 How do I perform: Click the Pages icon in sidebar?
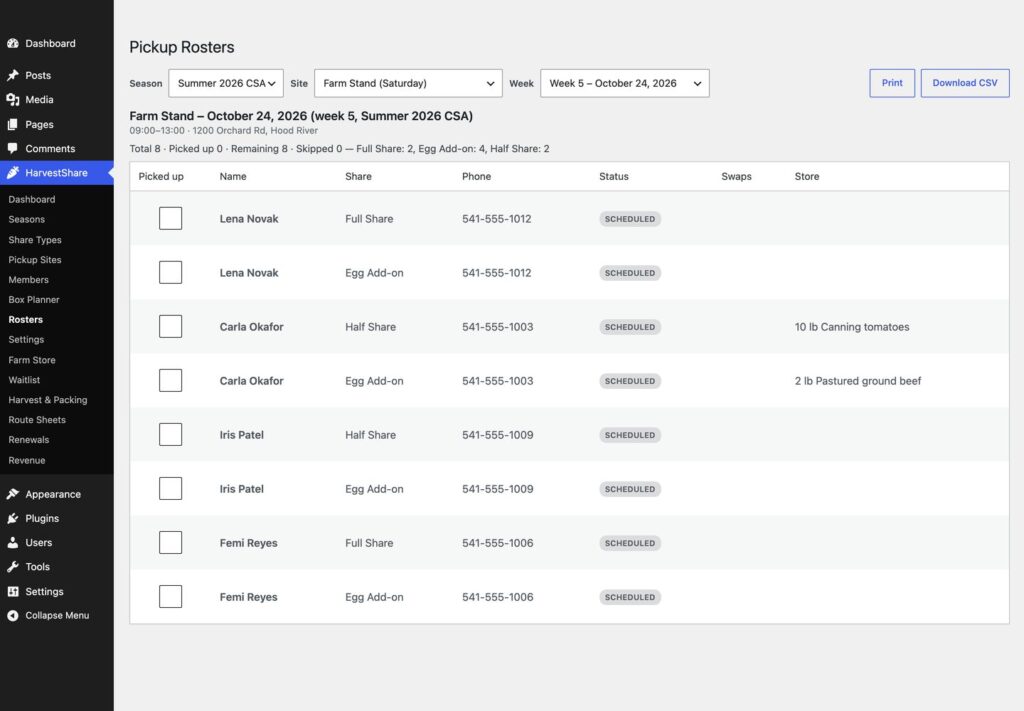12,124
